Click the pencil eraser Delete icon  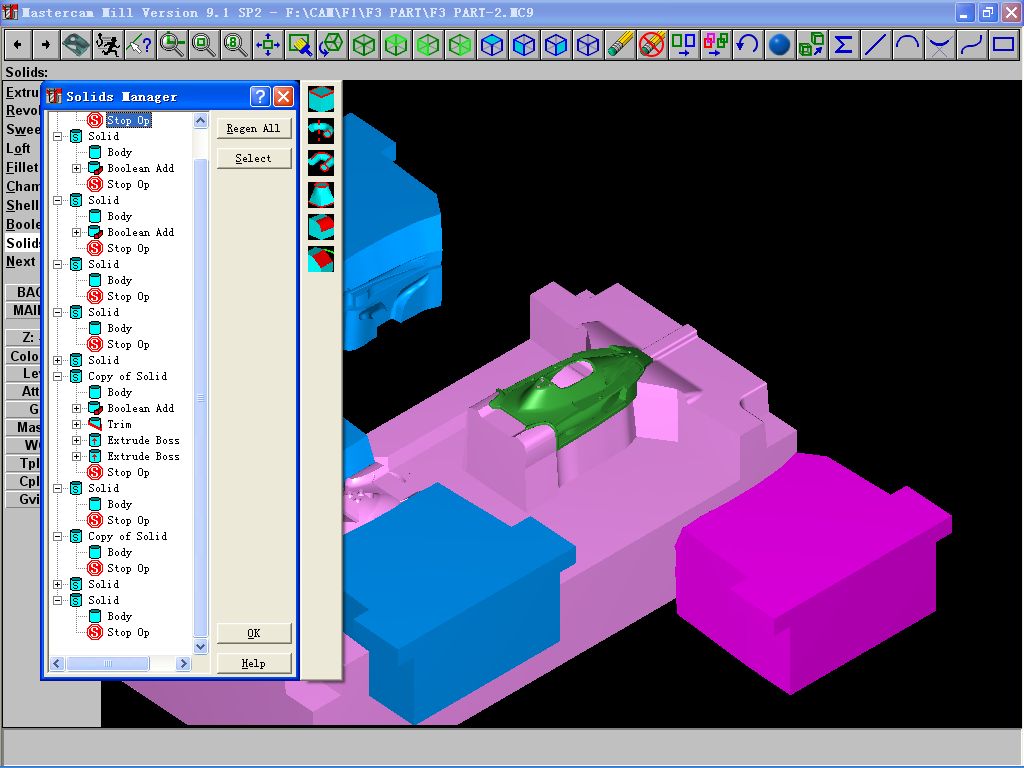tap(620, 45)
